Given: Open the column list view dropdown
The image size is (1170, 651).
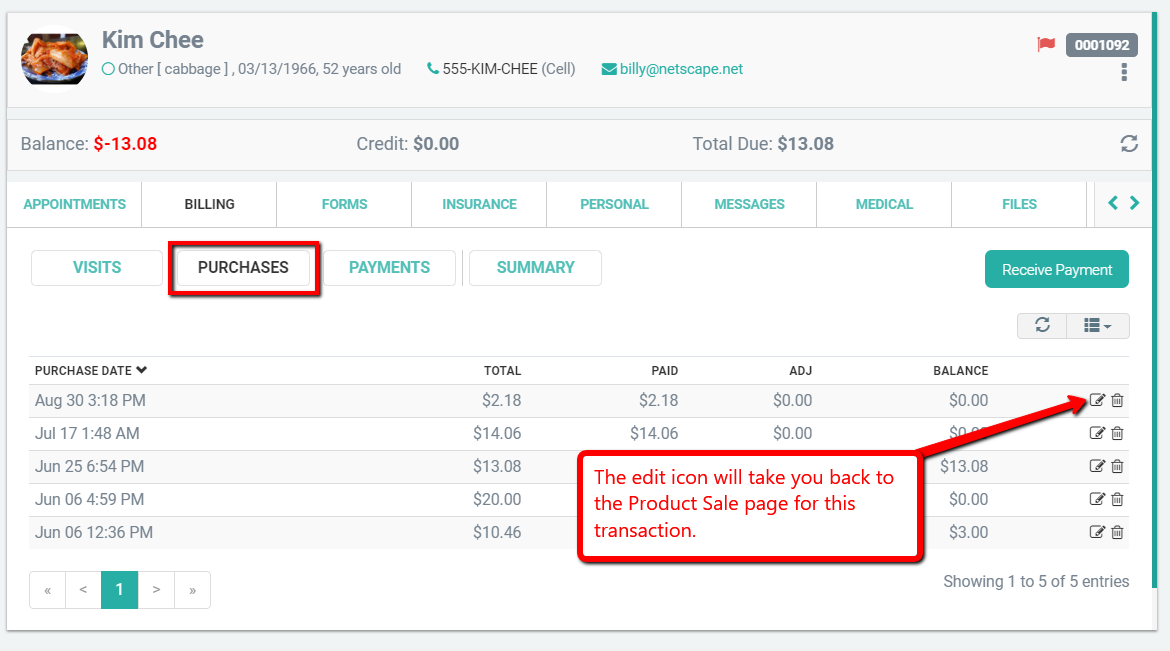Looking at the screenshot, I should tap(1097, 326).
